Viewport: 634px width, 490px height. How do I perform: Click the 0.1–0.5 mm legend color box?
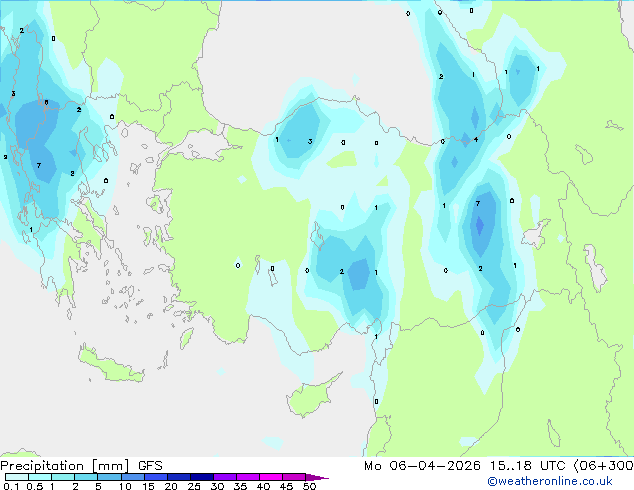(17, 477)
